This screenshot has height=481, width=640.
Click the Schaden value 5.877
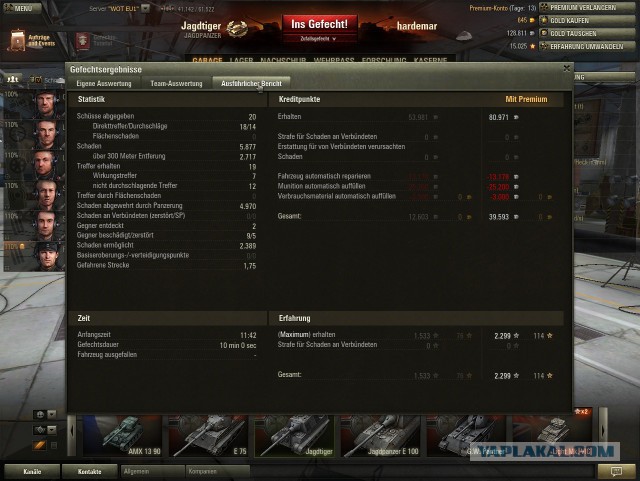(248, 147)
